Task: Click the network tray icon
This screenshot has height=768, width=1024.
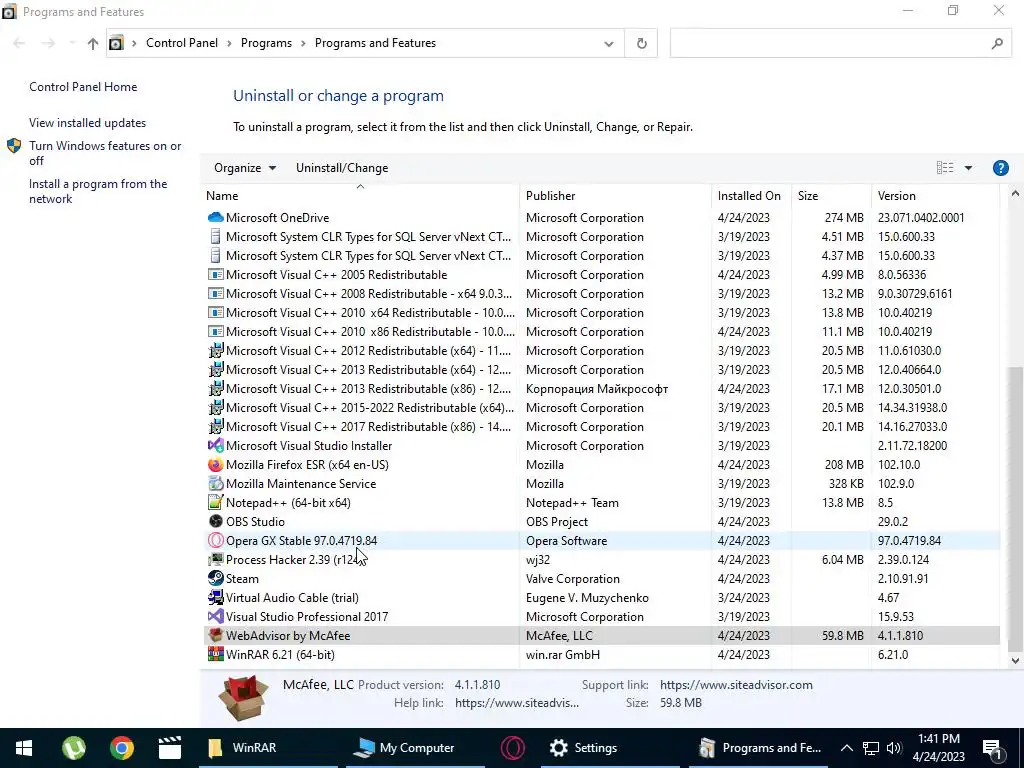Action: tap(871, 748)
